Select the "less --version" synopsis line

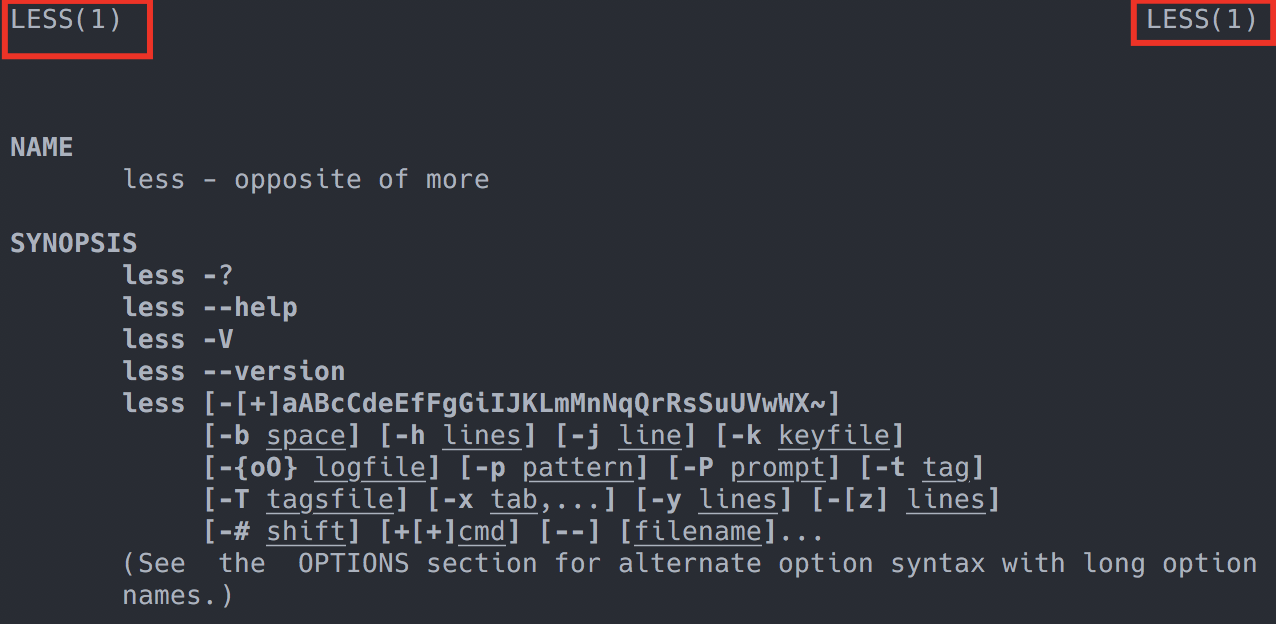(x=234, y=372)
